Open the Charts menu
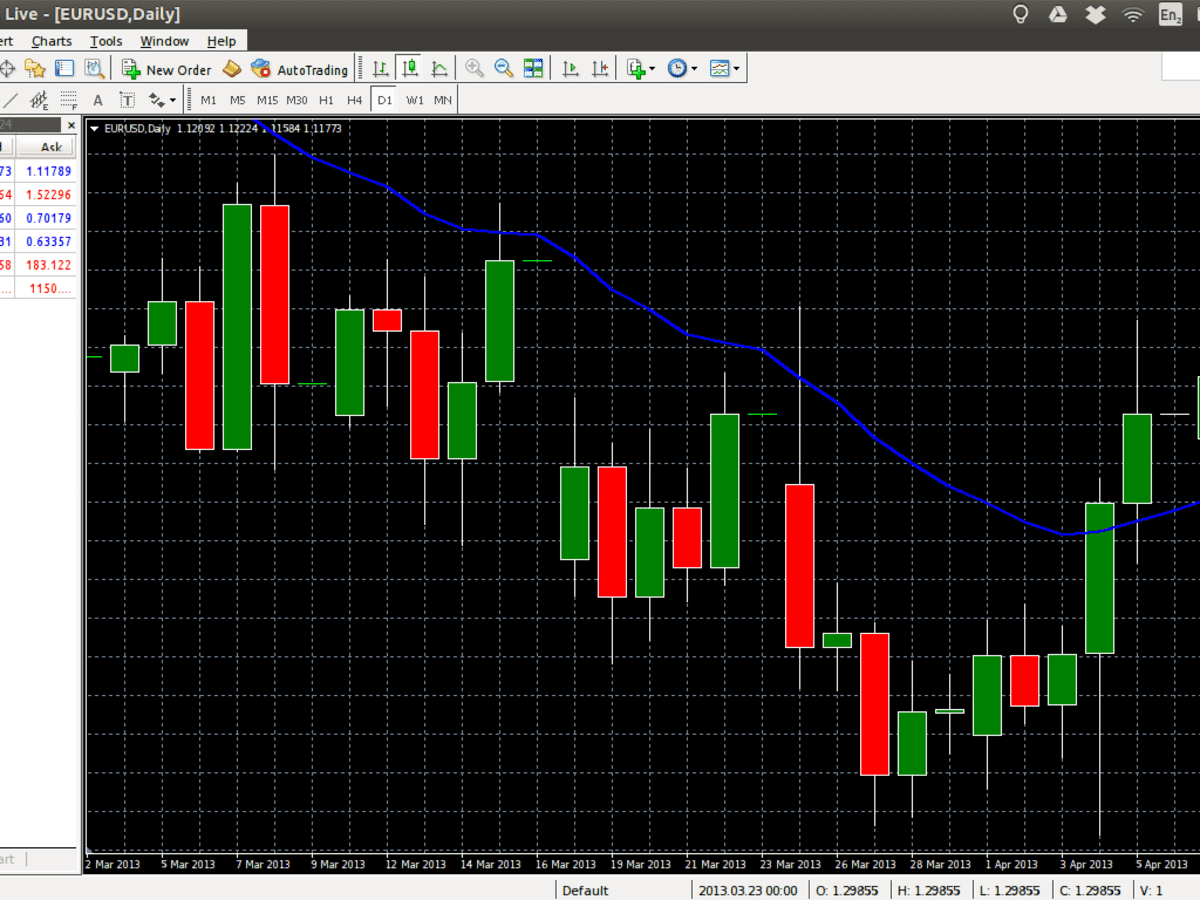This screenshot has height=900, width=1200. [x=51, y=41]
